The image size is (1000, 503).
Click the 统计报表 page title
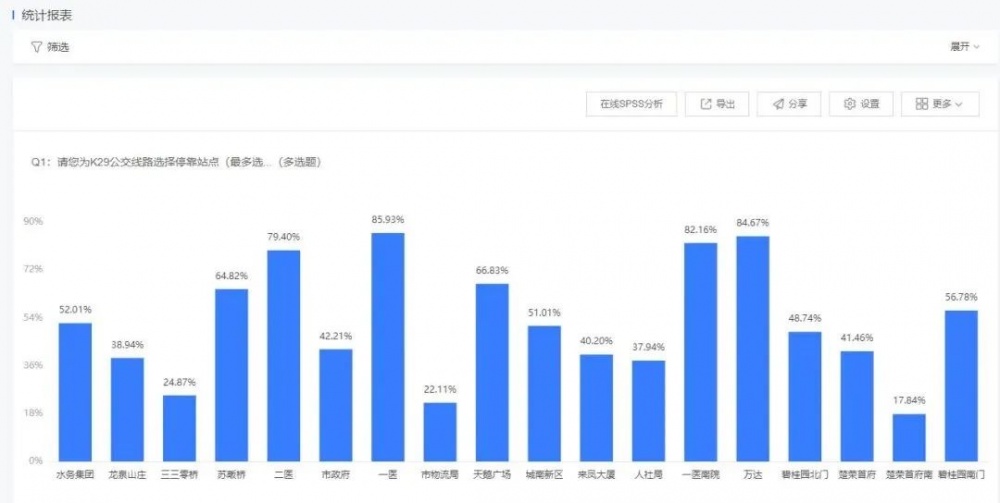[x=46, y=15]
